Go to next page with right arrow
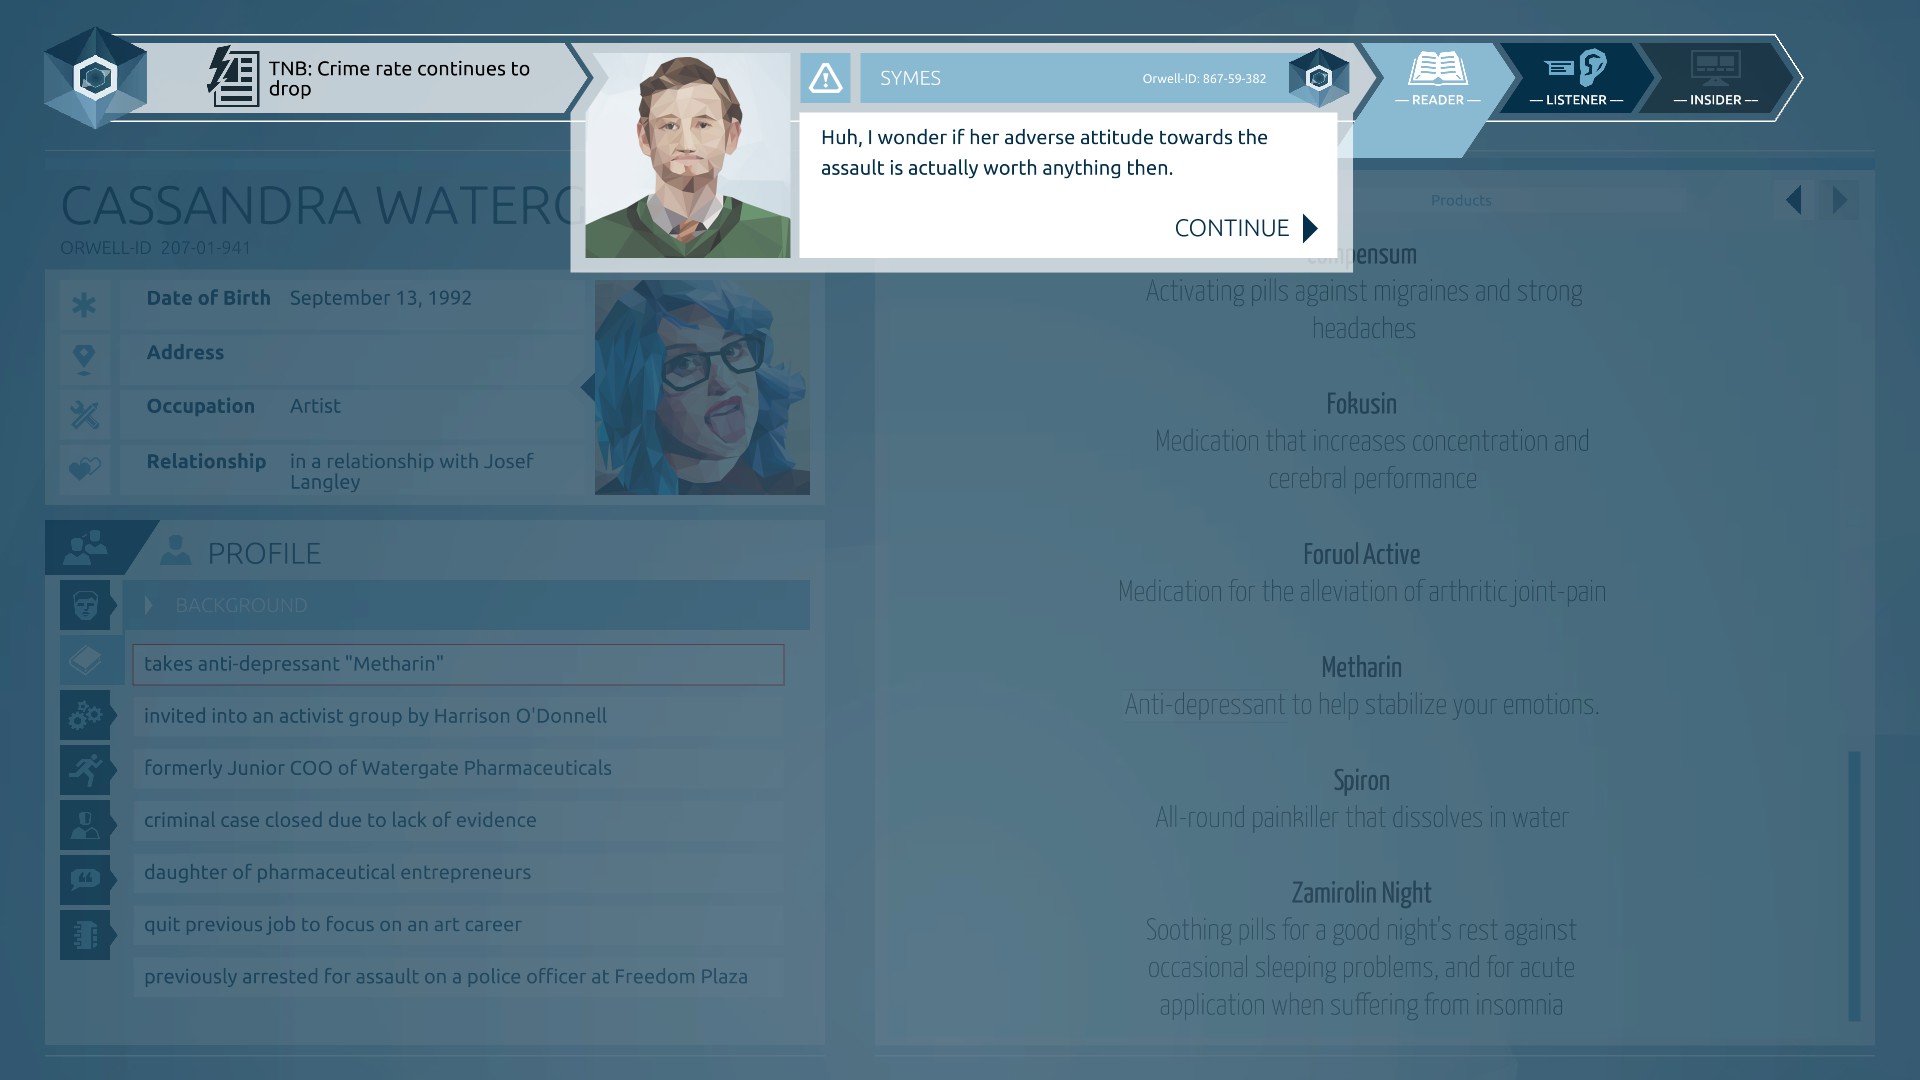This screenshot has height=1080, width=1920. tap(1839, 200)
